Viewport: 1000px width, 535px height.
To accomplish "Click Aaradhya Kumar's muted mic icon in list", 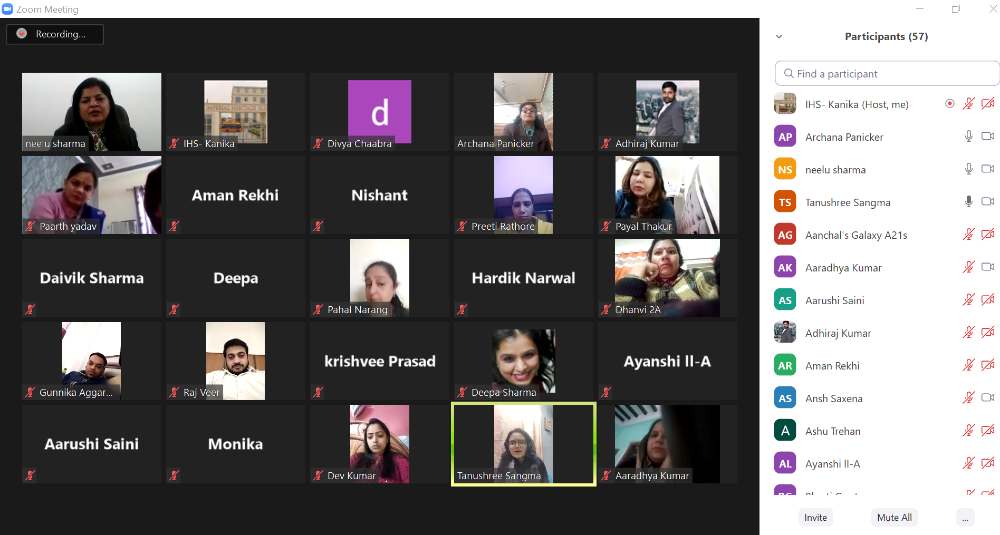I will coord(969,267).
